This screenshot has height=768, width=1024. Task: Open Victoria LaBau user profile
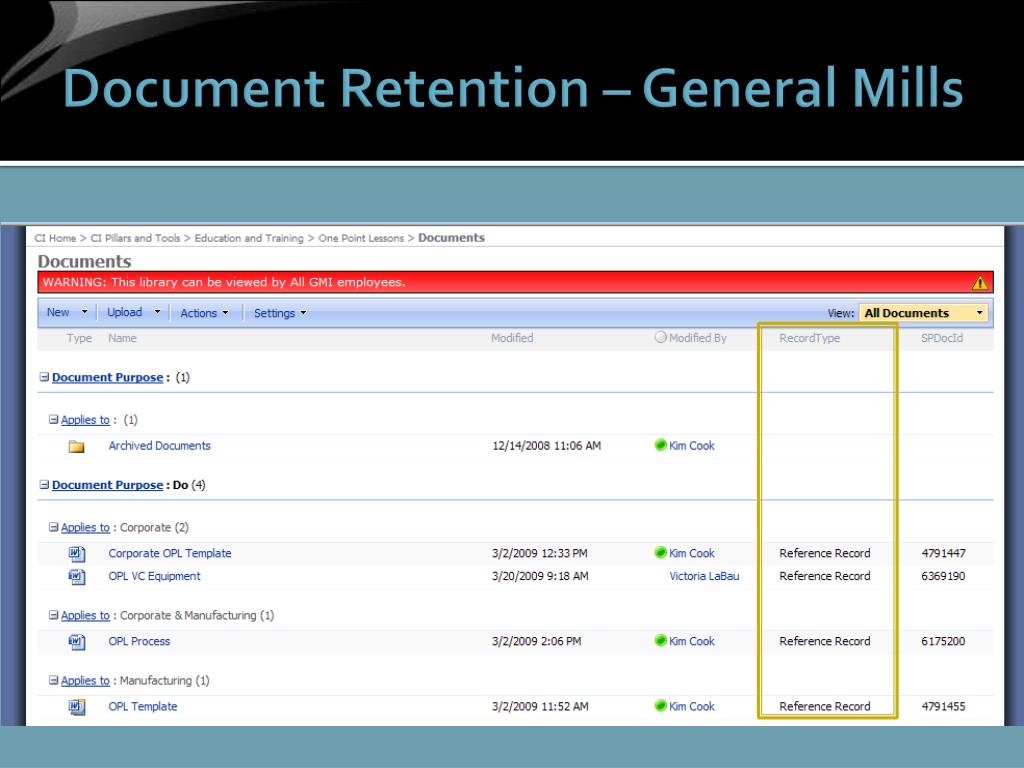point(705,577)
